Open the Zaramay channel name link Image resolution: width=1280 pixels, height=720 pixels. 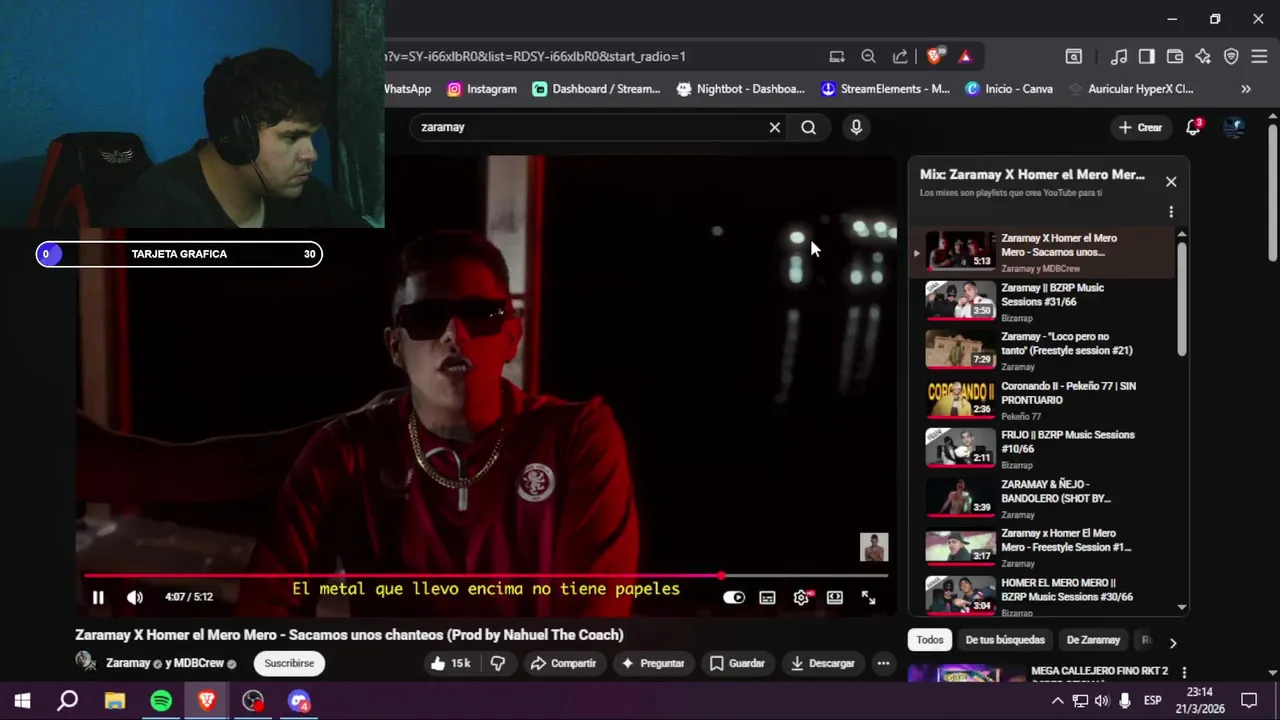click(128, 663)
